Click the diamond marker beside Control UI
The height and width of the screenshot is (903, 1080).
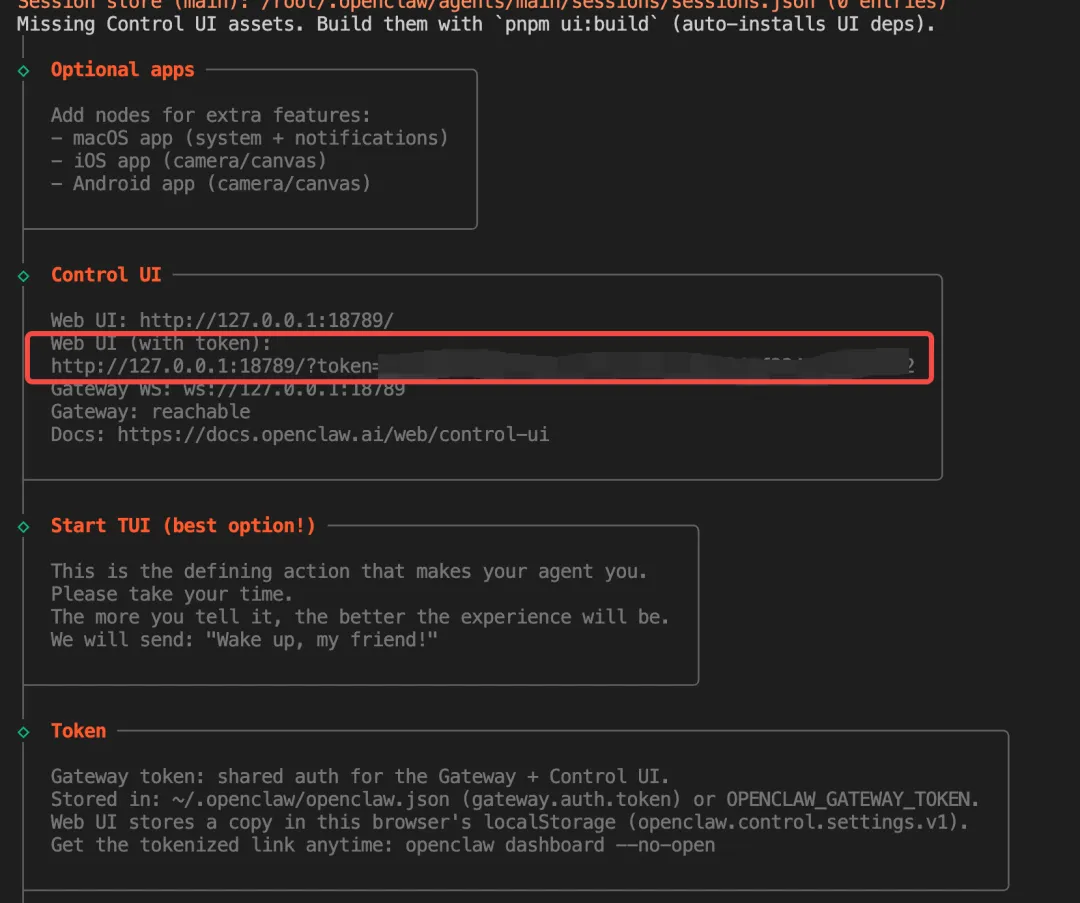click(23, 276)
